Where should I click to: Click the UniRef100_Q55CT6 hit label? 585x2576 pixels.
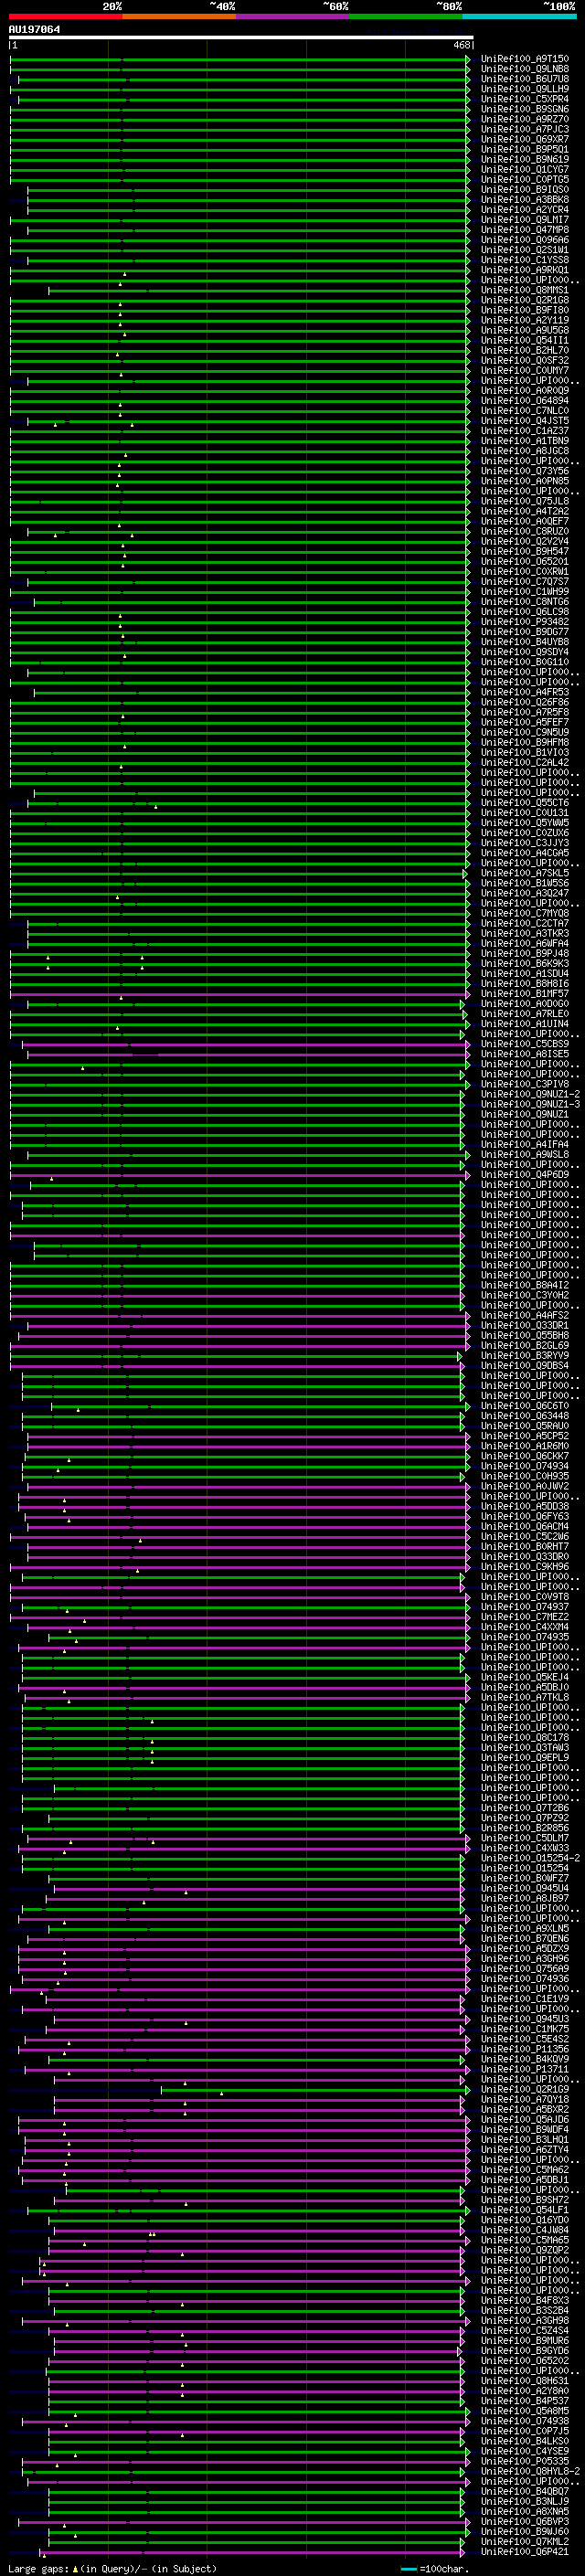click(525, 803)
